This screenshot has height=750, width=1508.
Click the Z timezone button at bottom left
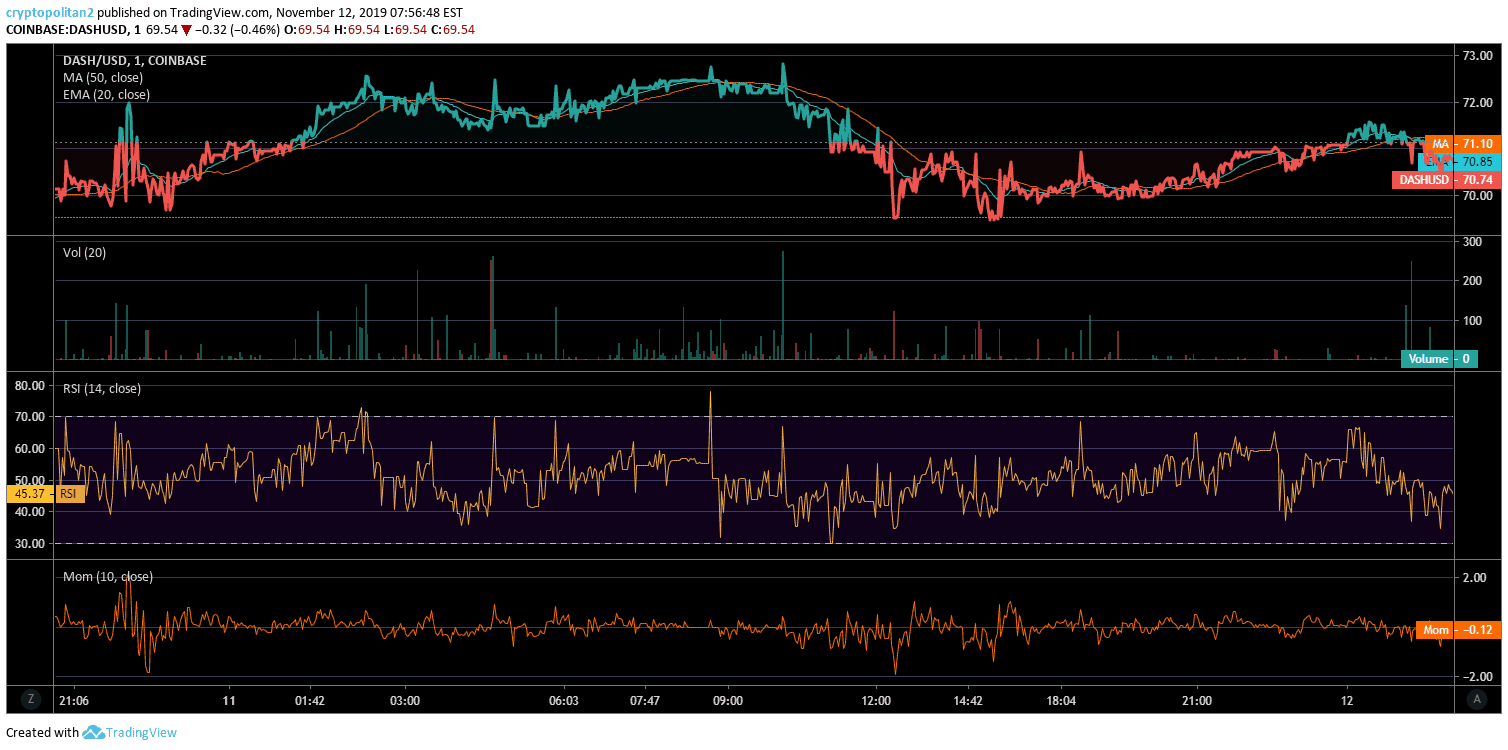[31, 699]
